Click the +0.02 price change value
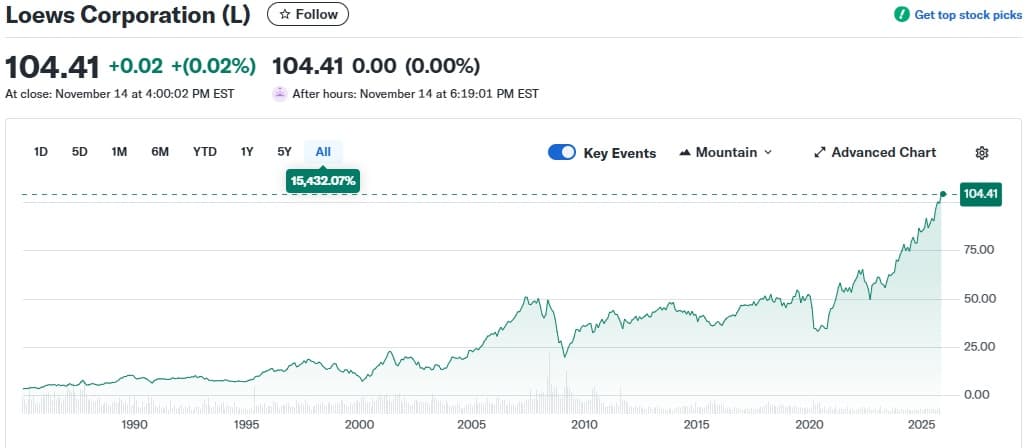Image resolution: width=1036 pixels, height=448 pixels. click(x=137, y=66)
